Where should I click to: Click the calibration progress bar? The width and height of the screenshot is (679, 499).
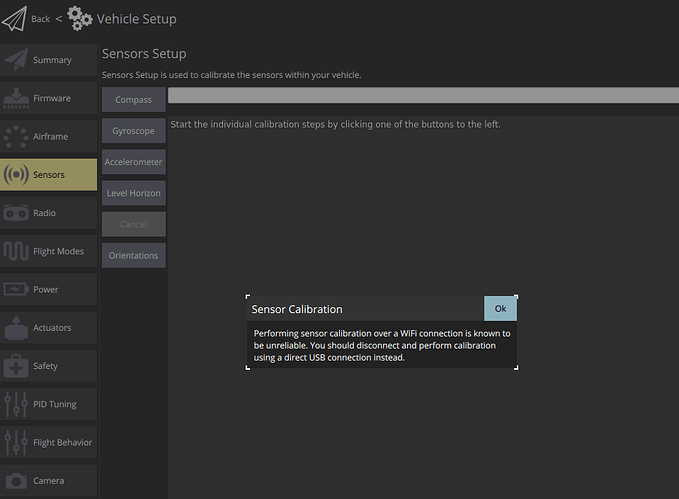(424, 95)
